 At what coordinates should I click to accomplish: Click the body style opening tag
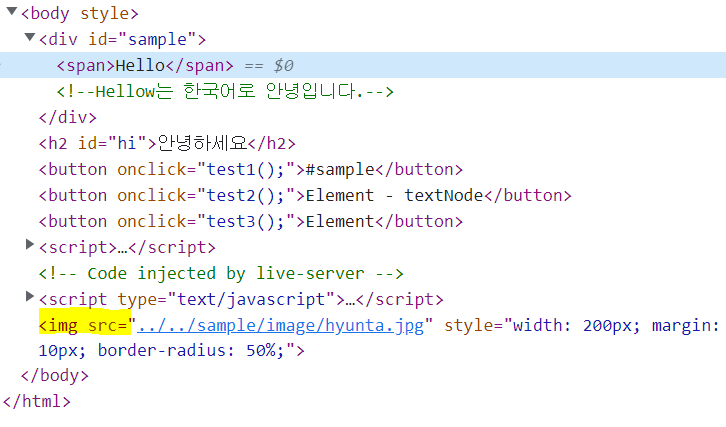pyautogui.click(x=80, y=13)
